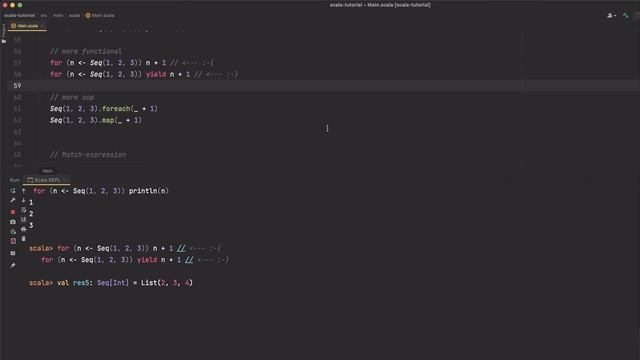Pin the Run tab with pin icon
The height and width of the screenshot is (360, 640).
[13, 266]
